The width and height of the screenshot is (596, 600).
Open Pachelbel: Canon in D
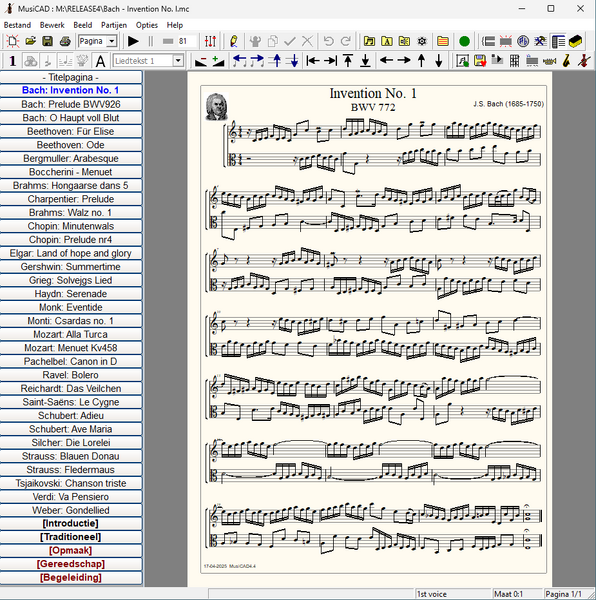coord(71,361)
